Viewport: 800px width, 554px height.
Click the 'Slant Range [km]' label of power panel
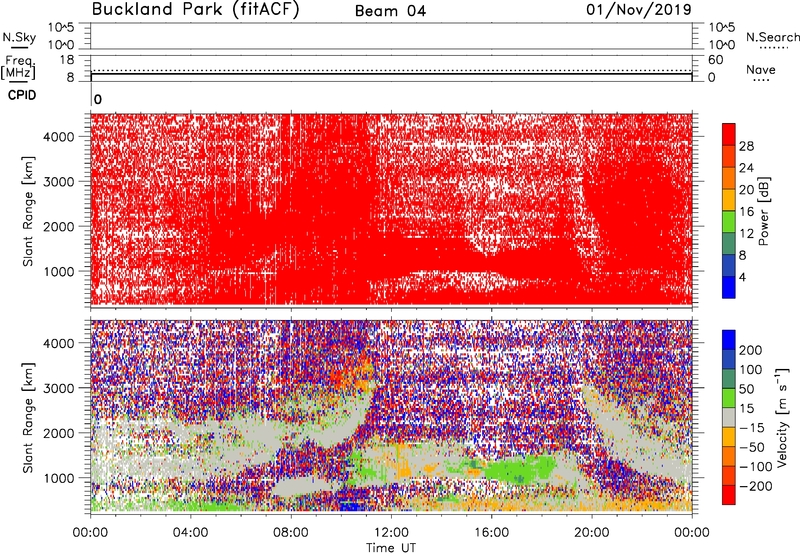[28, 211]
